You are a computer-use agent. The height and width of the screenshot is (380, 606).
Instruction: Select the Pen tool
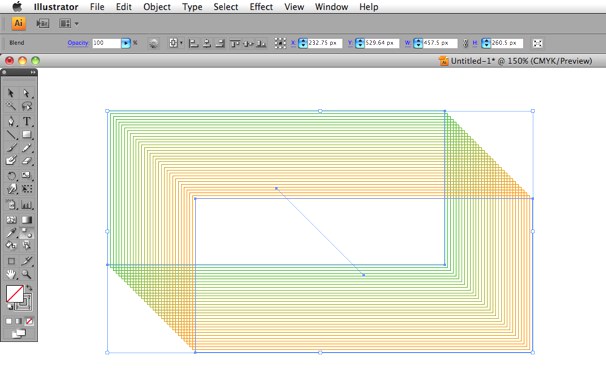click(x=11, y=121)
